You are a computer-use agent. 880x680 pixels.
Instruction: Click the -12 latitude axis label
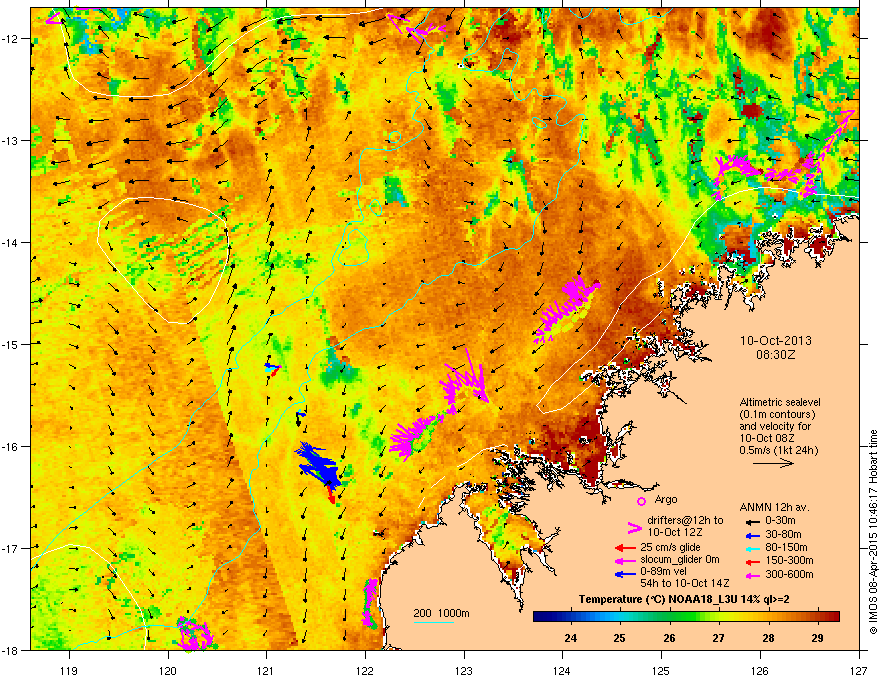(10, 39)
